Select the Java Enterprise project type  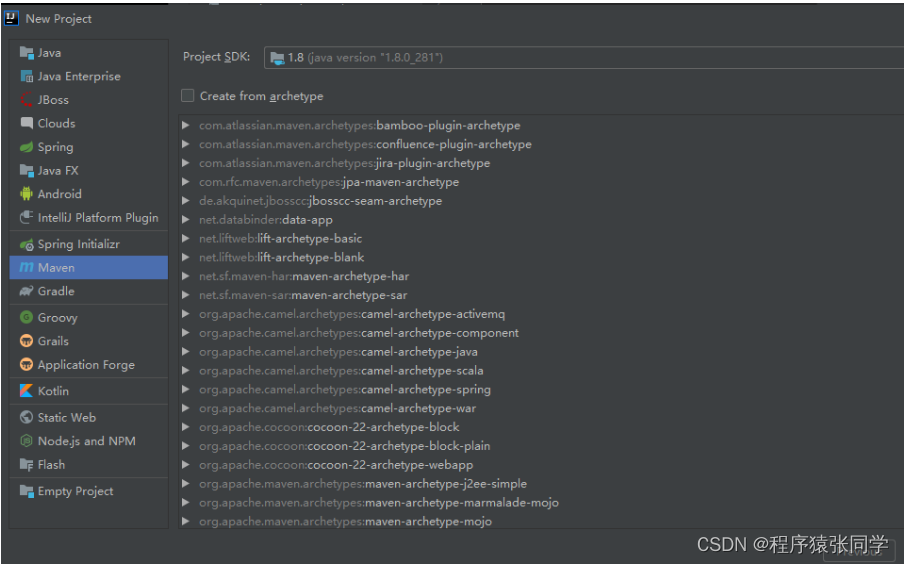(x=89, y=76)
